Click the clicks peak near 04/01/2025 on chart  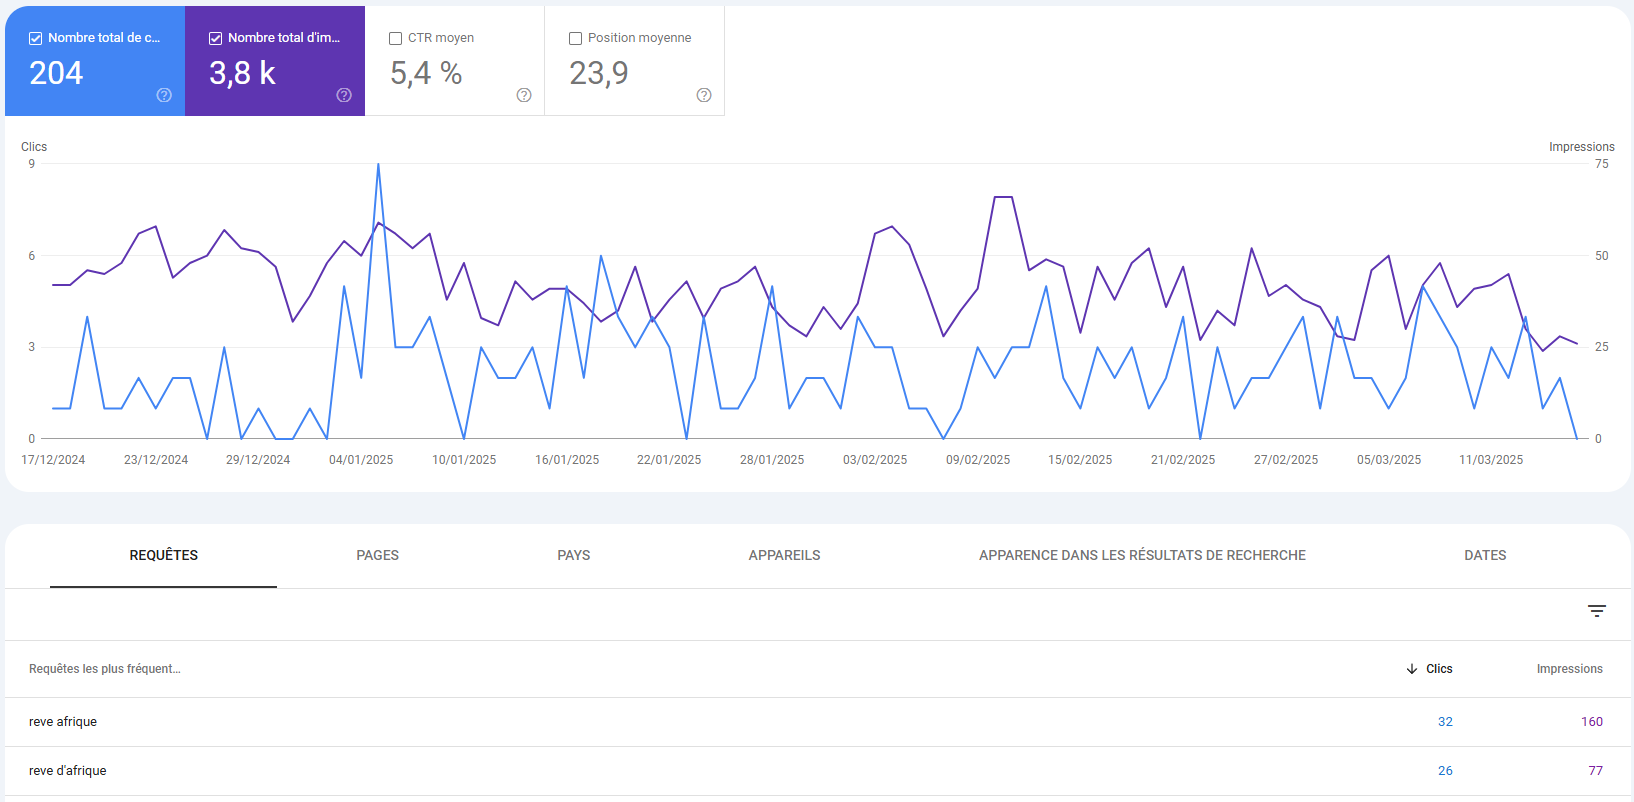(378, 165)
